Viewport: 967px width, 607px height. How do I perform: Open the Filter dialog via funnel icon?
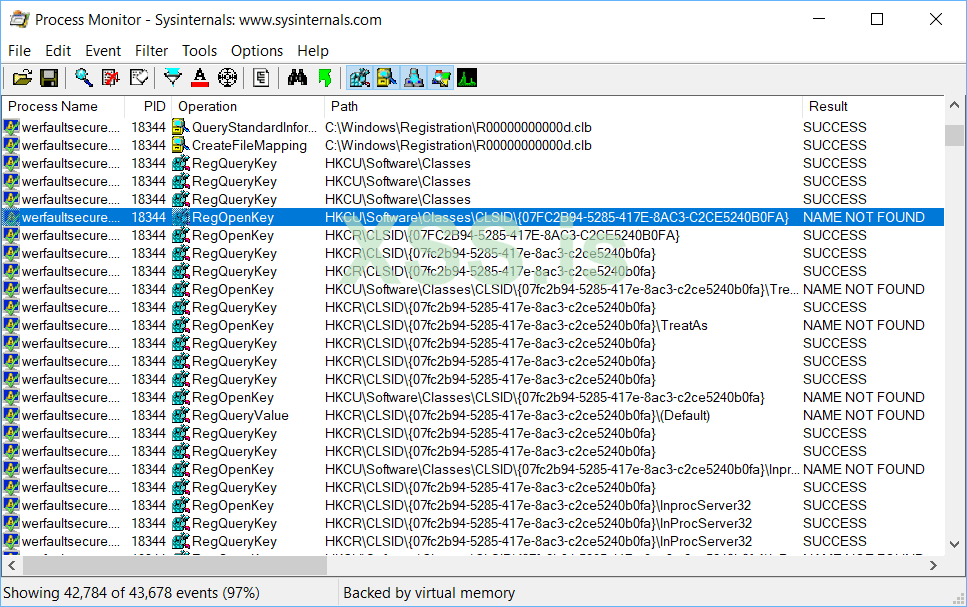[171, 77]
